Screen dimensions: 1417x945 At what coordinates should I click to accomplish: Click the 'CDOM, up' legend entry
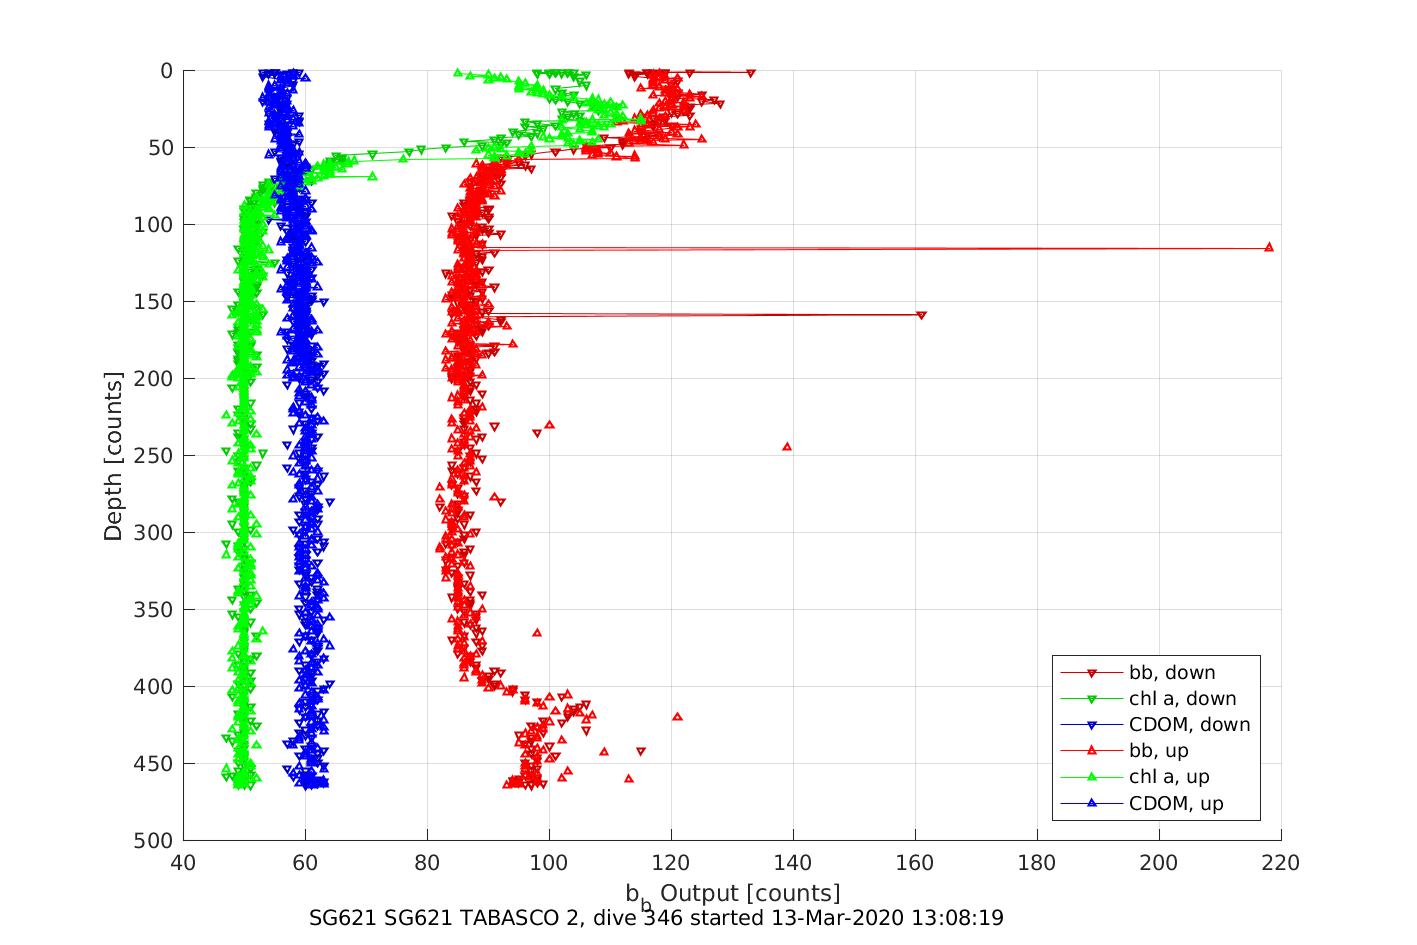[1142, 803]
